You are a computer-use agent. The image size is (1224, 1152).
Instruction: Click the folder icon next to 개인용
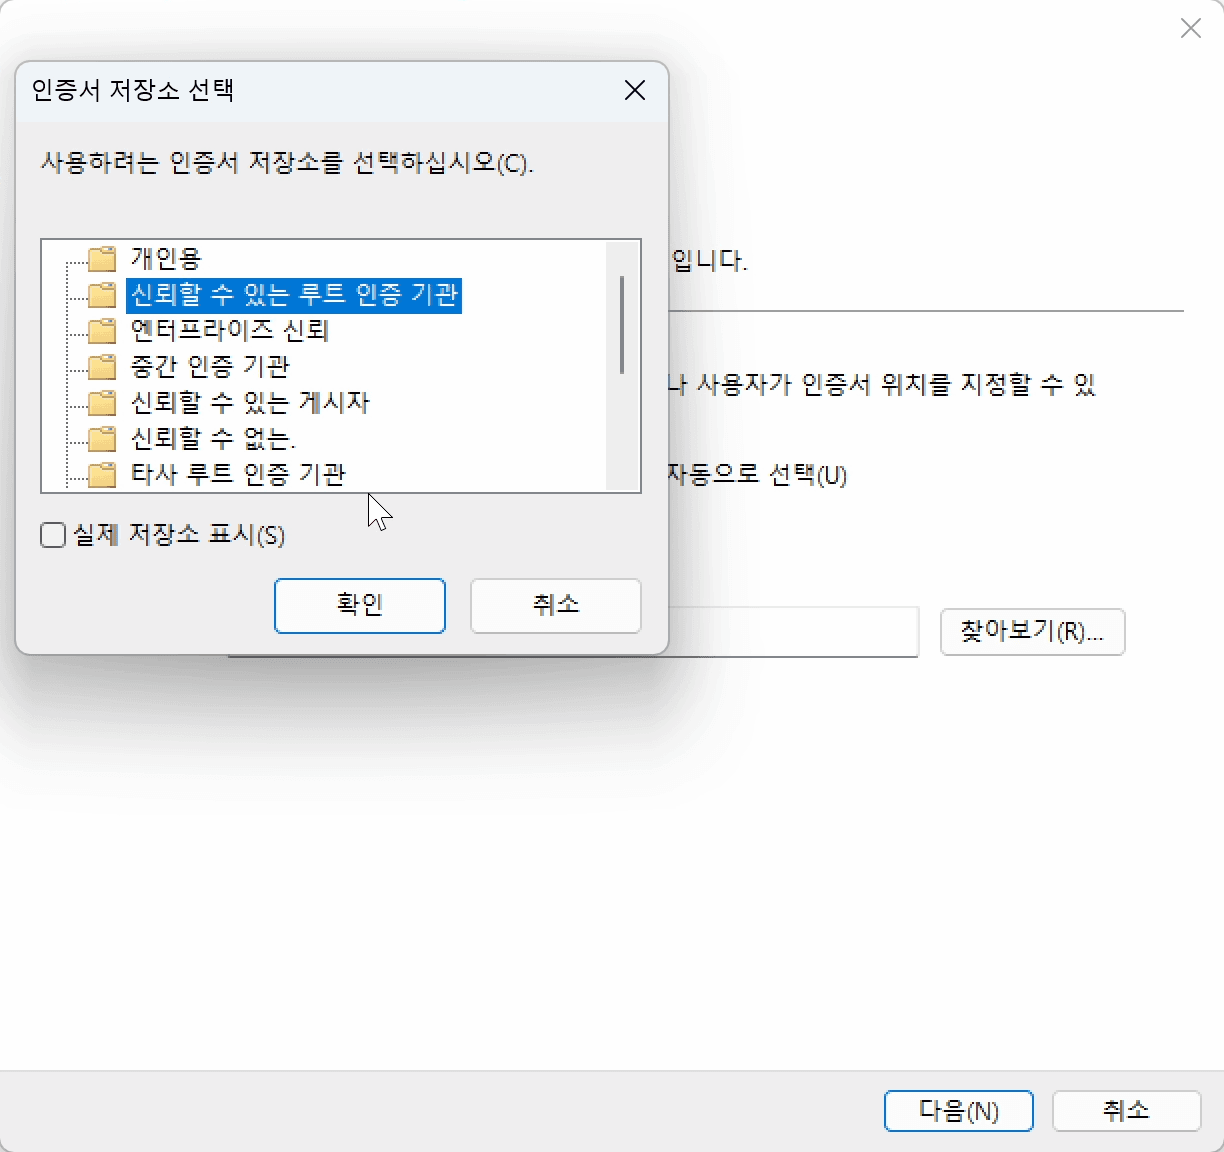coord(101,258)
